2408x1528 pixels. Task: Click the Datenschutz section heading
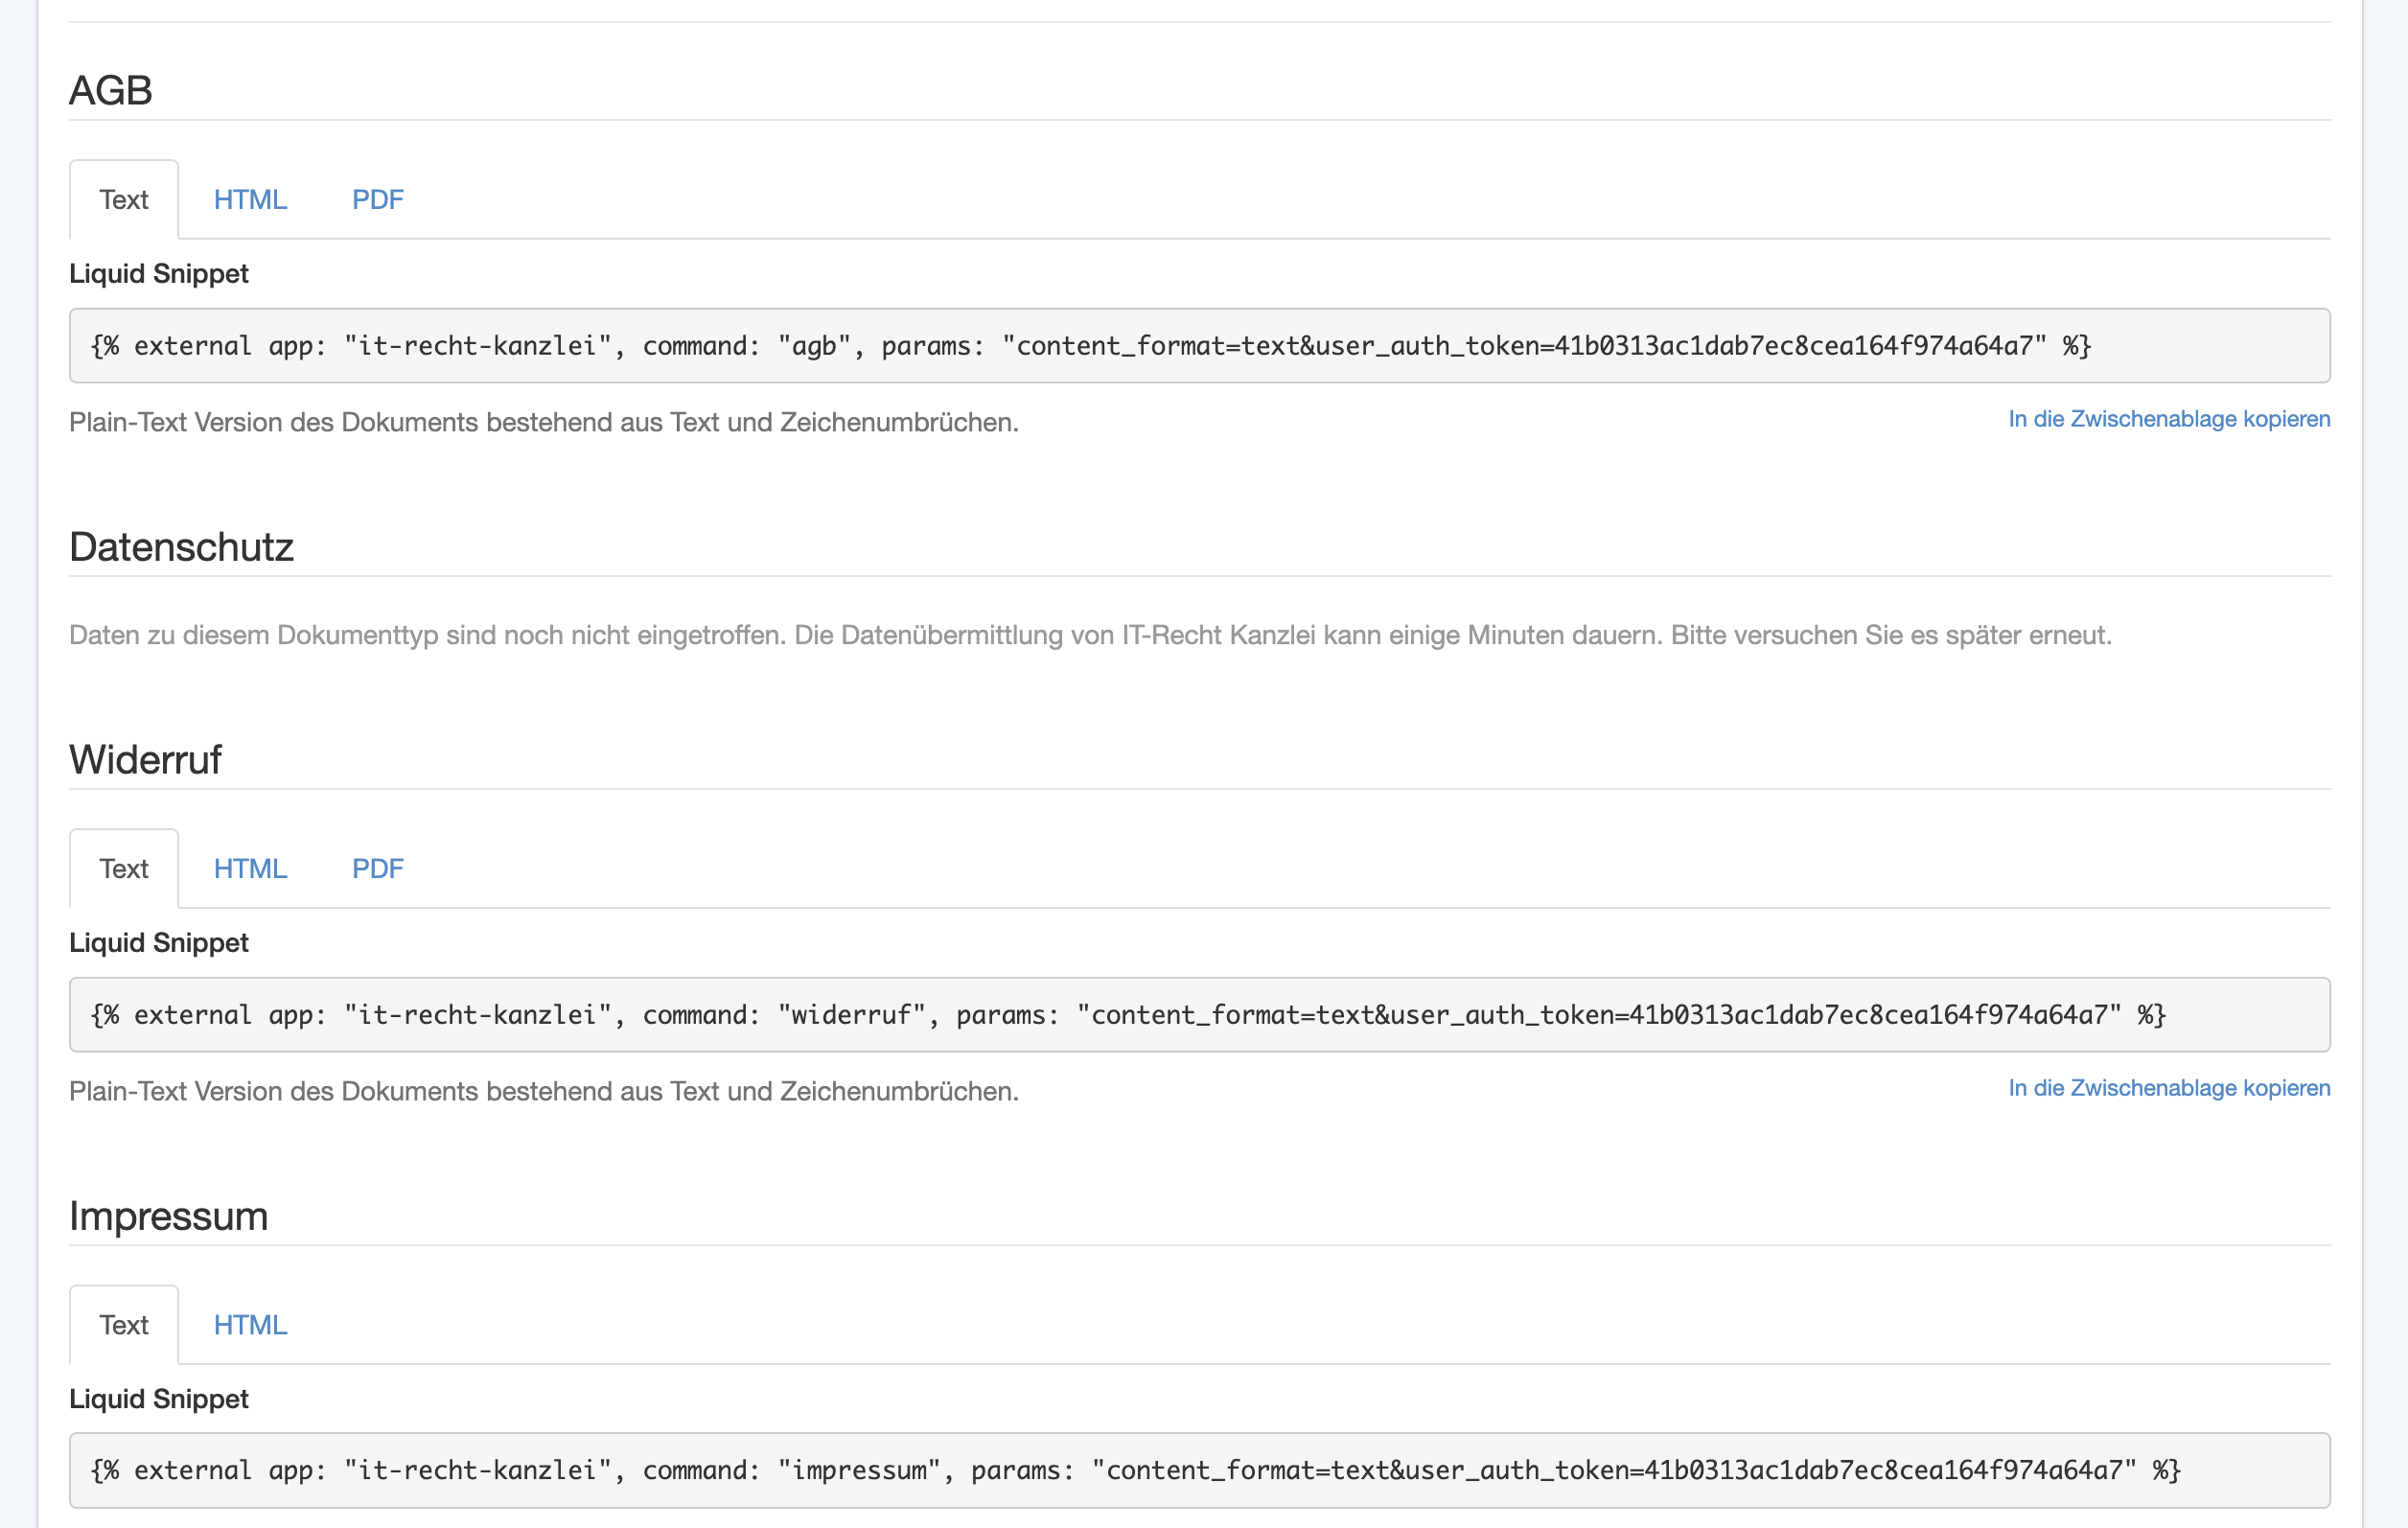click(181, 547)
